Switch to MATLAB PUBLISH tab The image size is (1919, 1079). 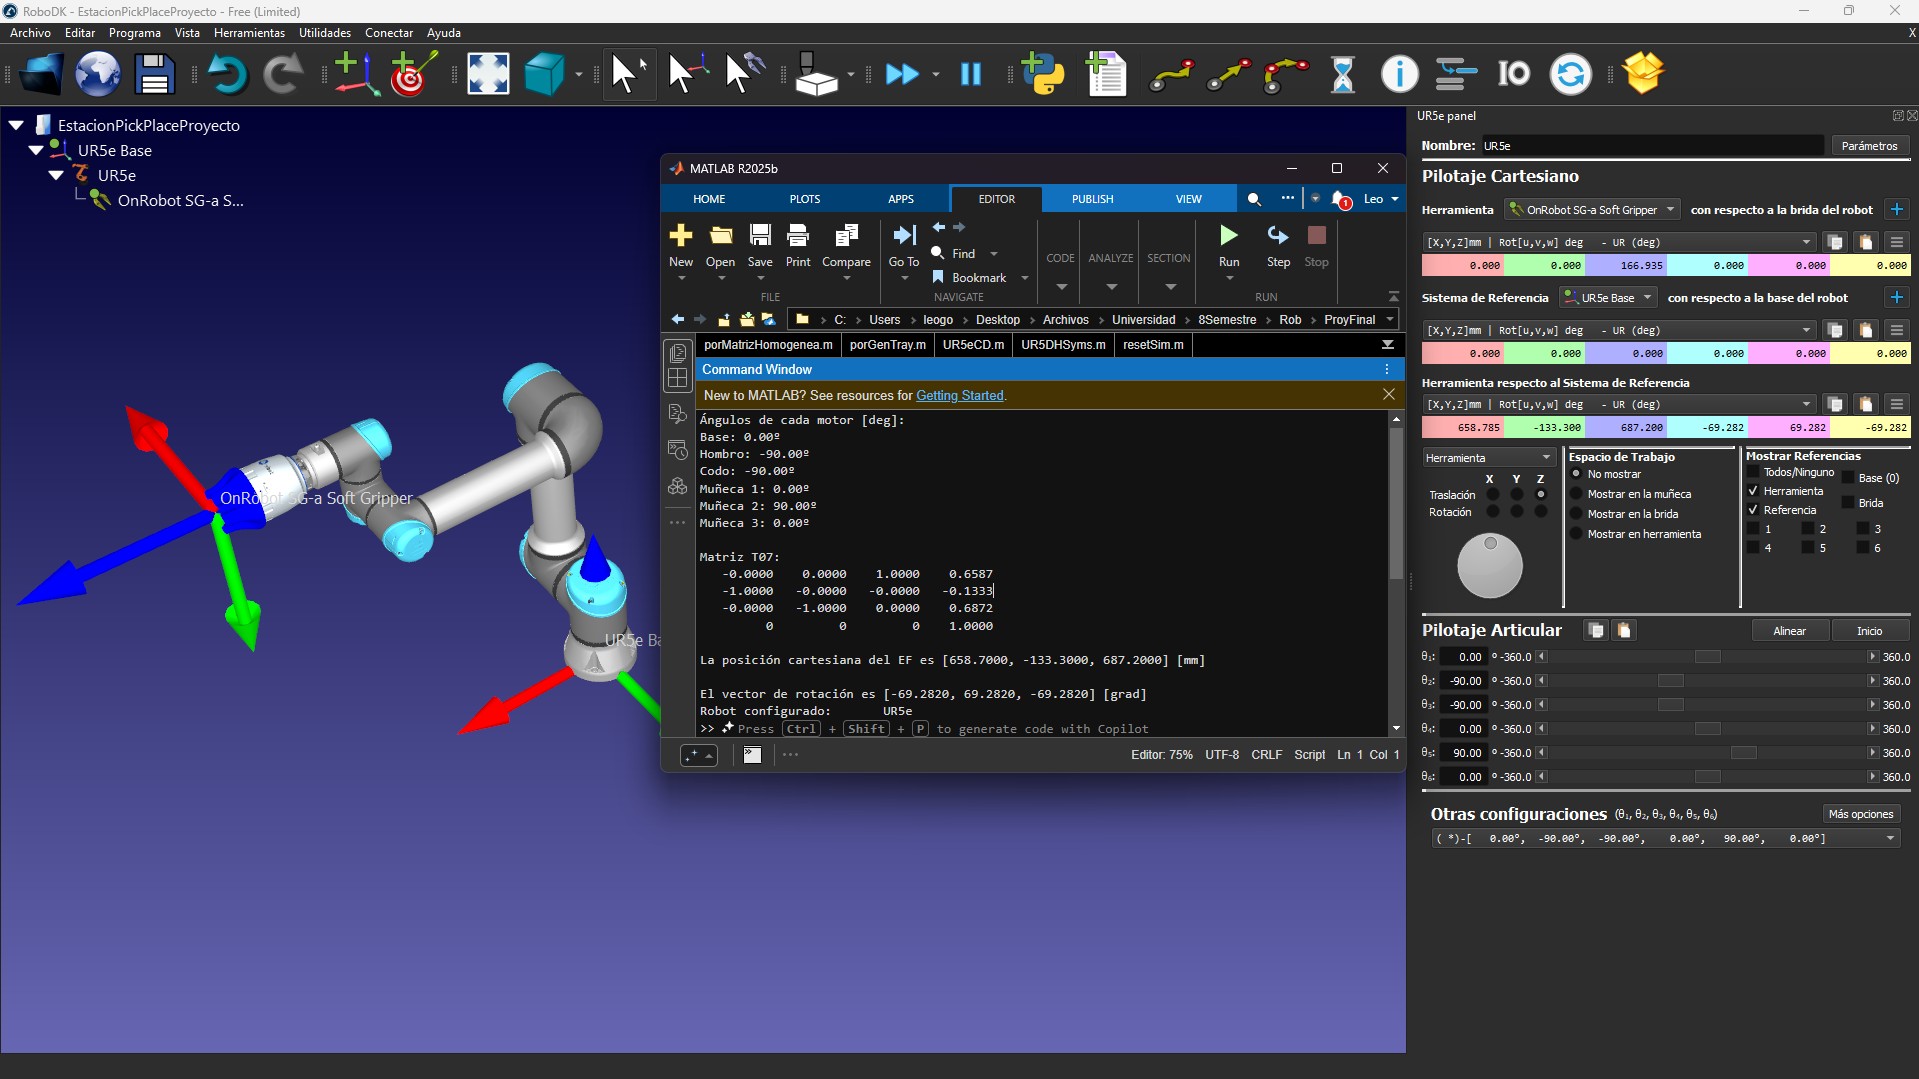pyautogui.click(x=1092, y=199)
